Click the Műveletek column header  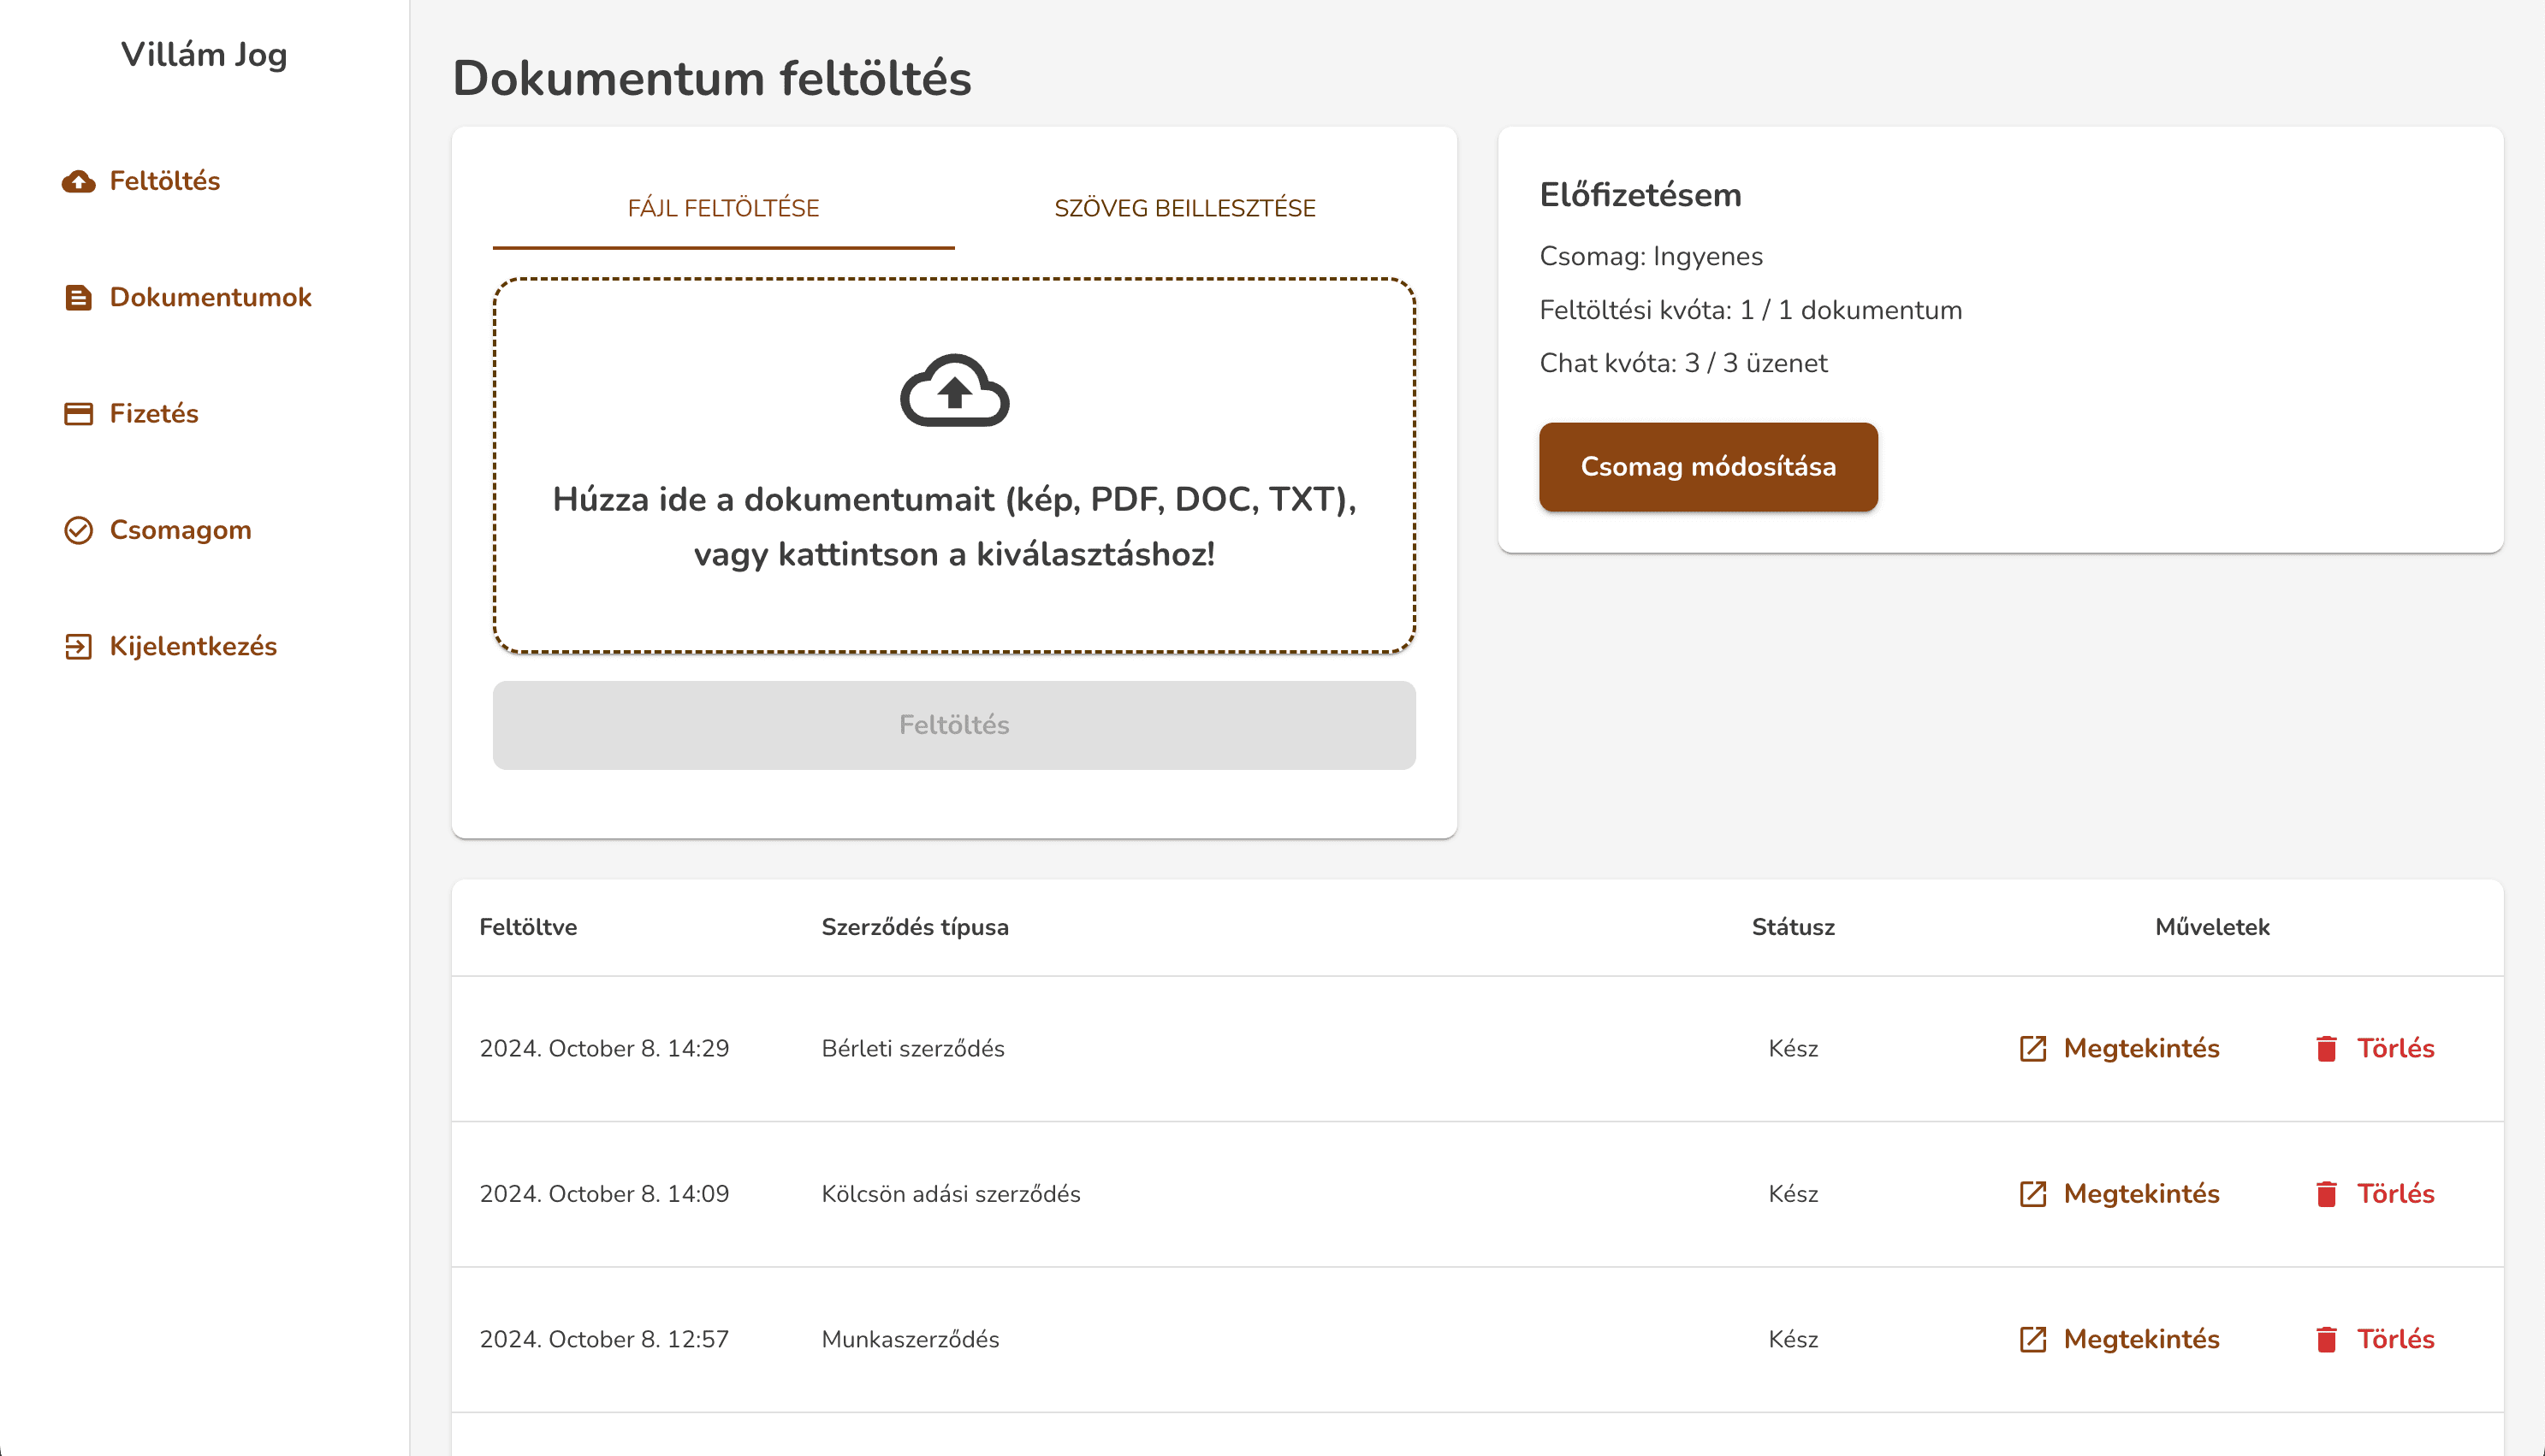pos(2212,928)
